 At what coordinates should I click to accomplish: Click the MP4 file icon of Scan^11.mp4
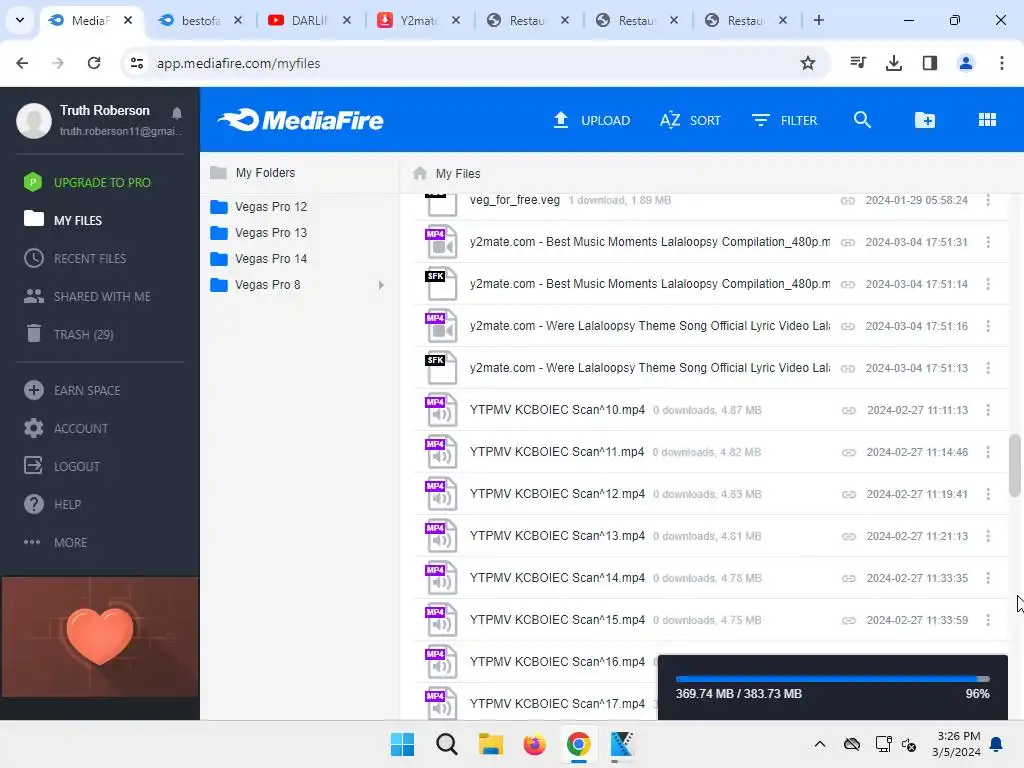coord(441,452)
